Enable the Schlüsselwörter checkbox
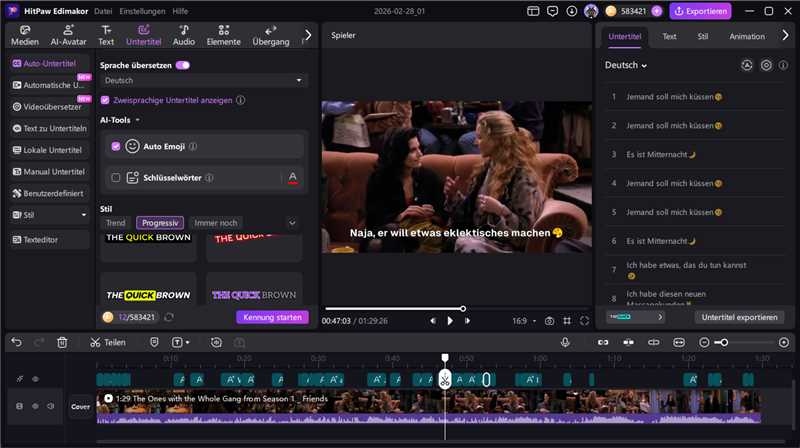 pyautogui.click(x=116, y=177)
